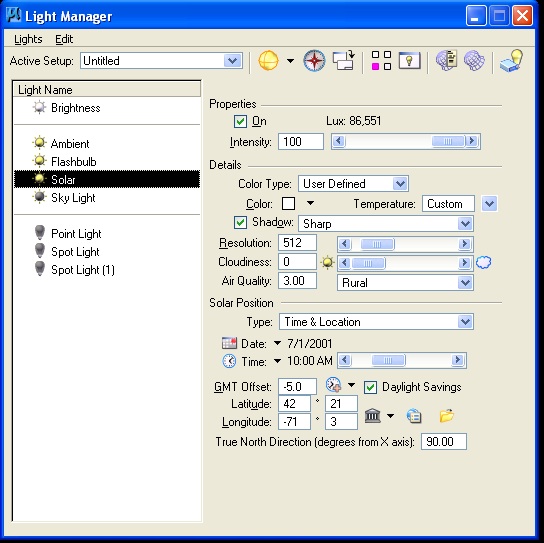
Task: Click the GMT Offset input field
Action: coord(297,387)
